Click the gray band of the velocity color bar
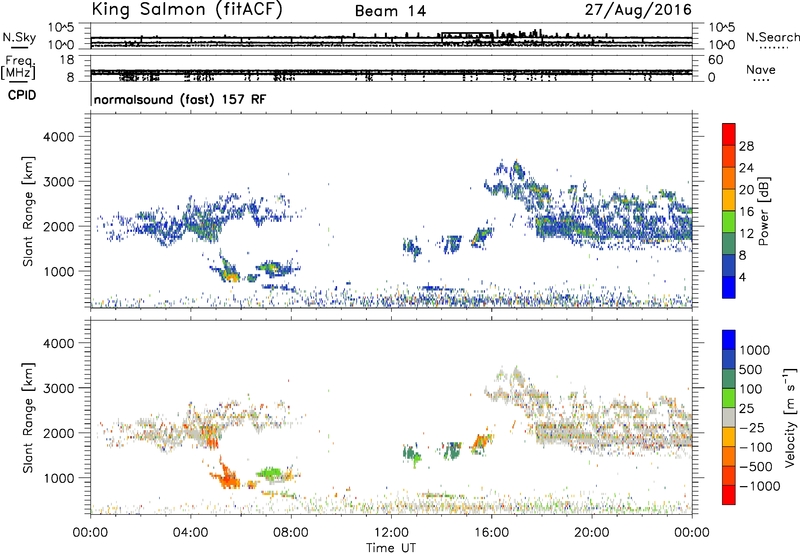Image resolution: width=800 pixels, height=554 pixels. point(729,418)
